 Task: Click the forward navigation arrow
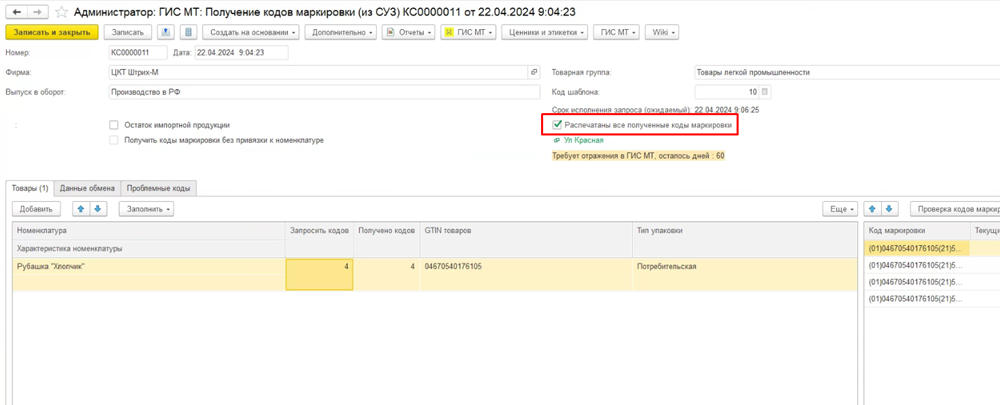(38, 11)
